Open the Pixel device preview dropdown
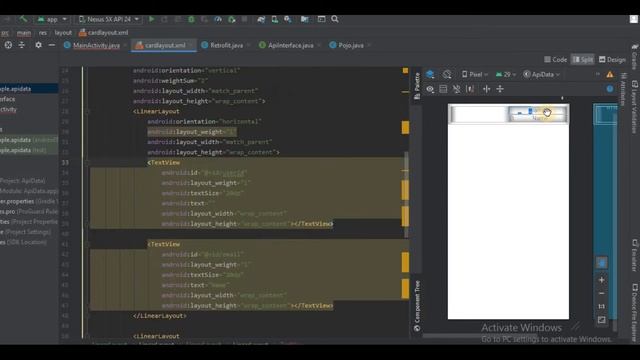The height and width of the screenshot is (360, 640). coord(475,74)
